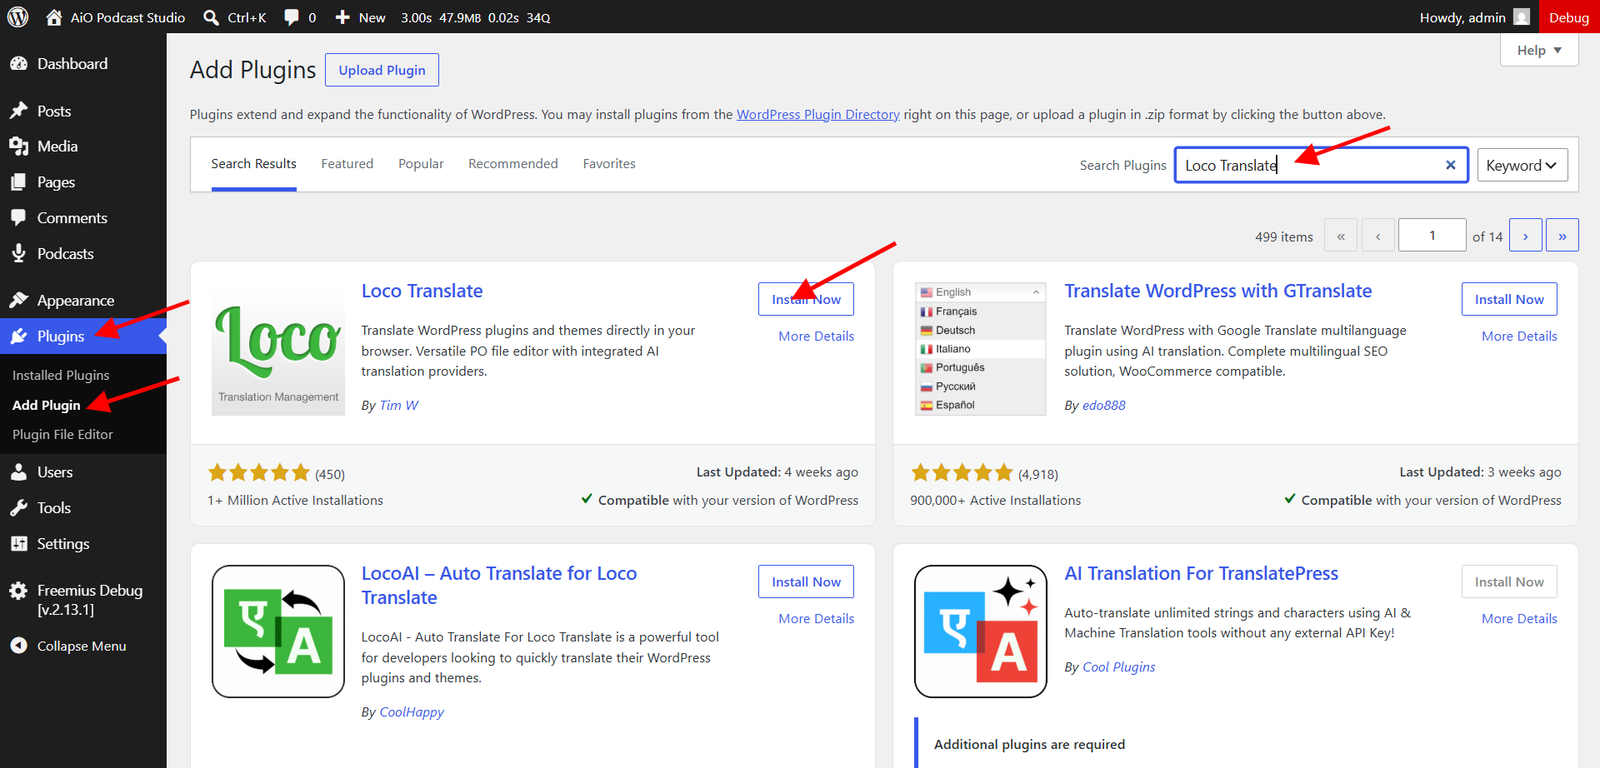Screen dimensions: 1600x768
Task: Open Appearance brush icon
Action: [x=19, y=300]
